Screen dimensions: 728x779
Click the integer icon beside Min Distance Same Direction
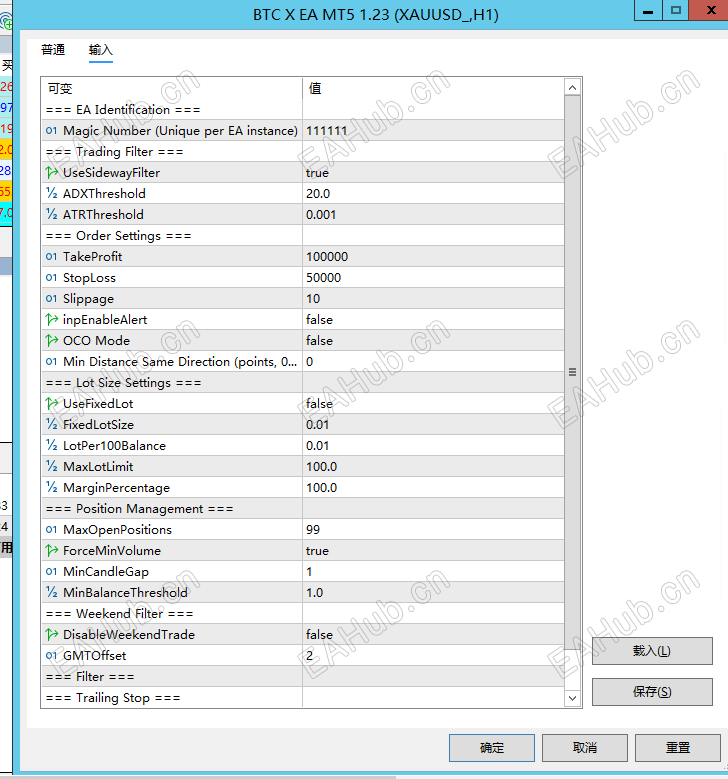click(x=51, y=362)
